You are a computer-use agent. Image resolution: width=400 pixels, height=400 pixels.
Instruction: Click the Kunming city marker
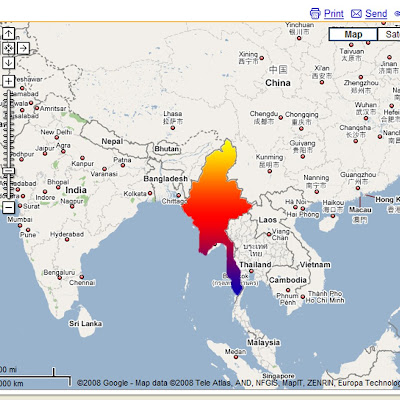269,171
